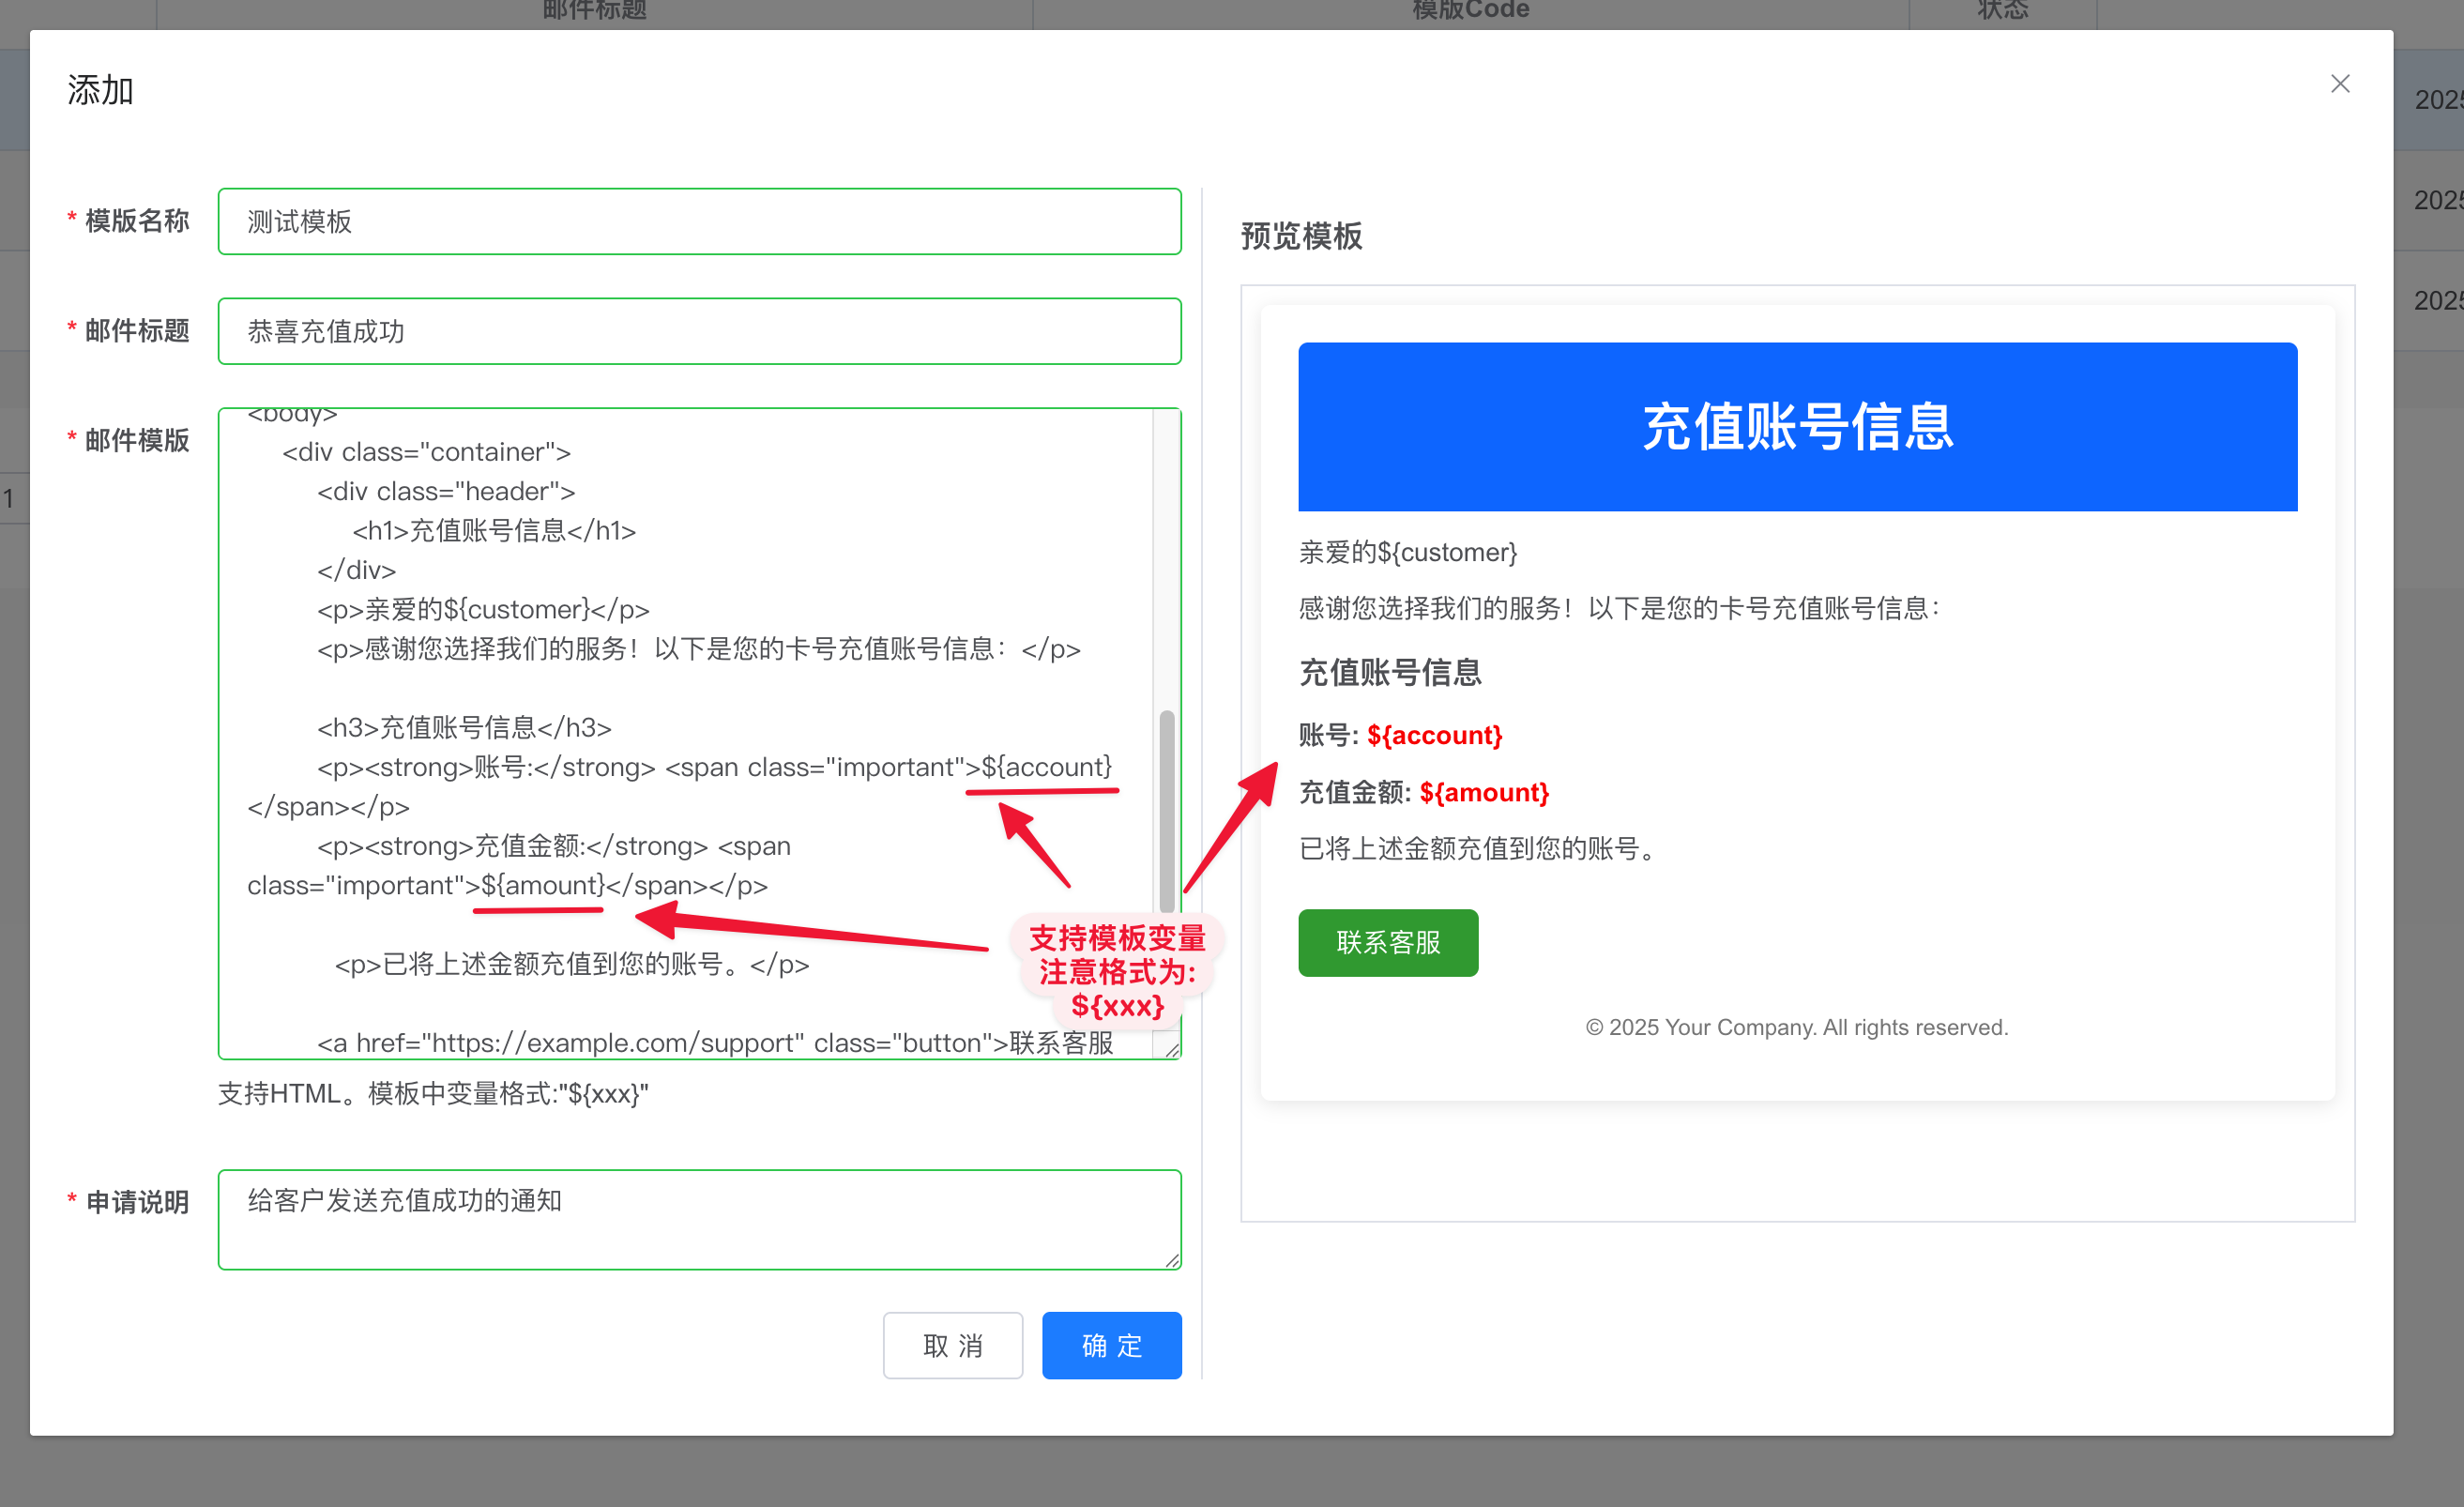Click the resize handle of 申请说明 textarea
The width and height of the screenshot is (2464, 1507).
click(x=1171, y=1259)
